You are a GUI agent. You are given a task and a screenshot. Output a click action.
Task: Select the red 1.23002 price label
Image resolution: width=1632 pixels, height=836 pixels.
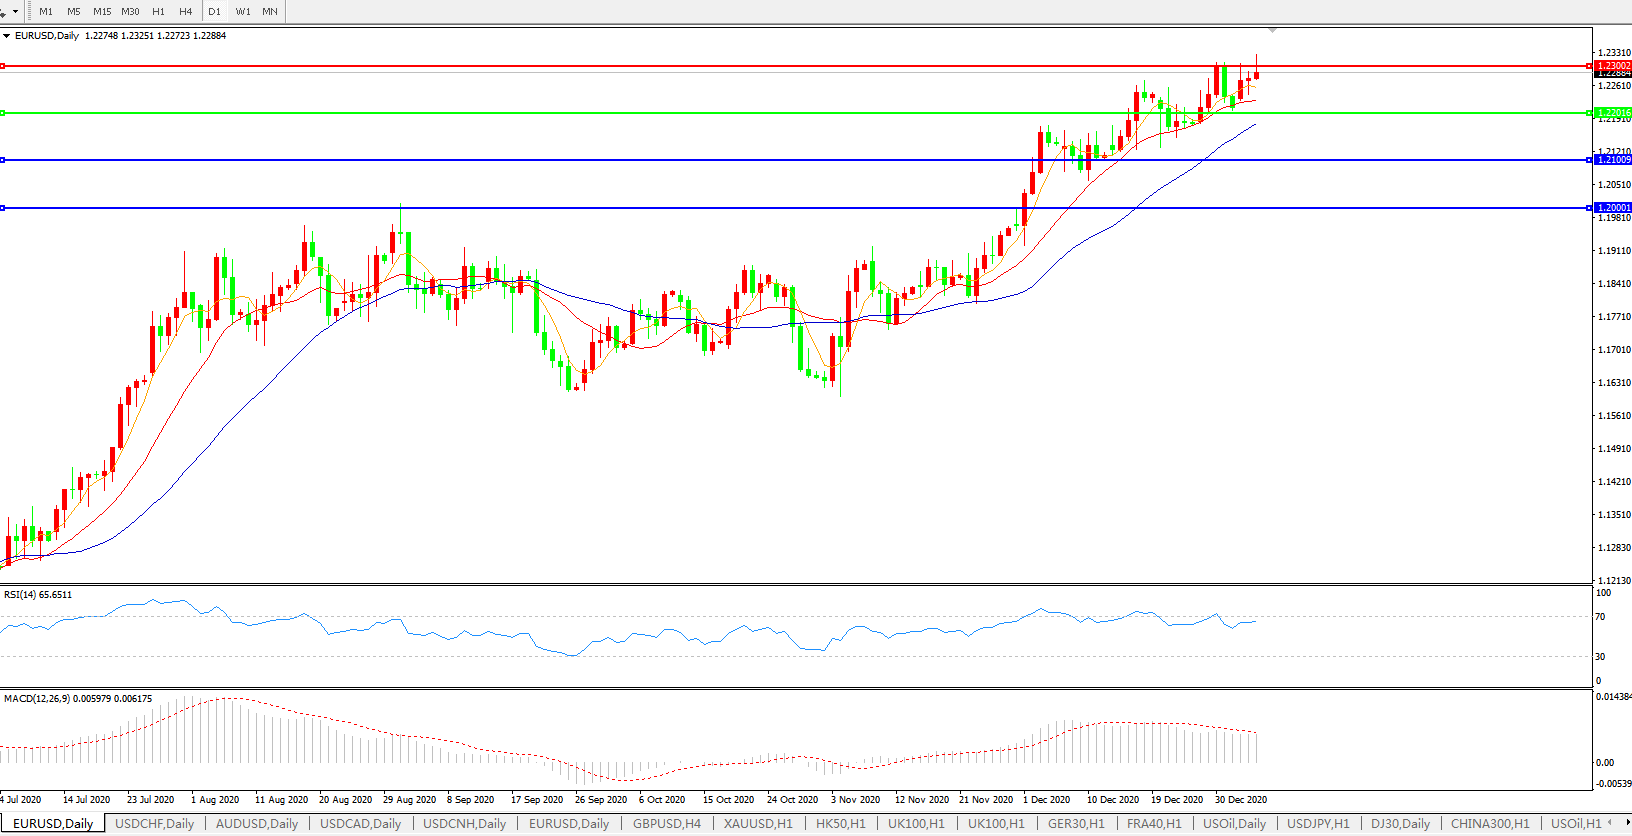[x=1612, y=66]
